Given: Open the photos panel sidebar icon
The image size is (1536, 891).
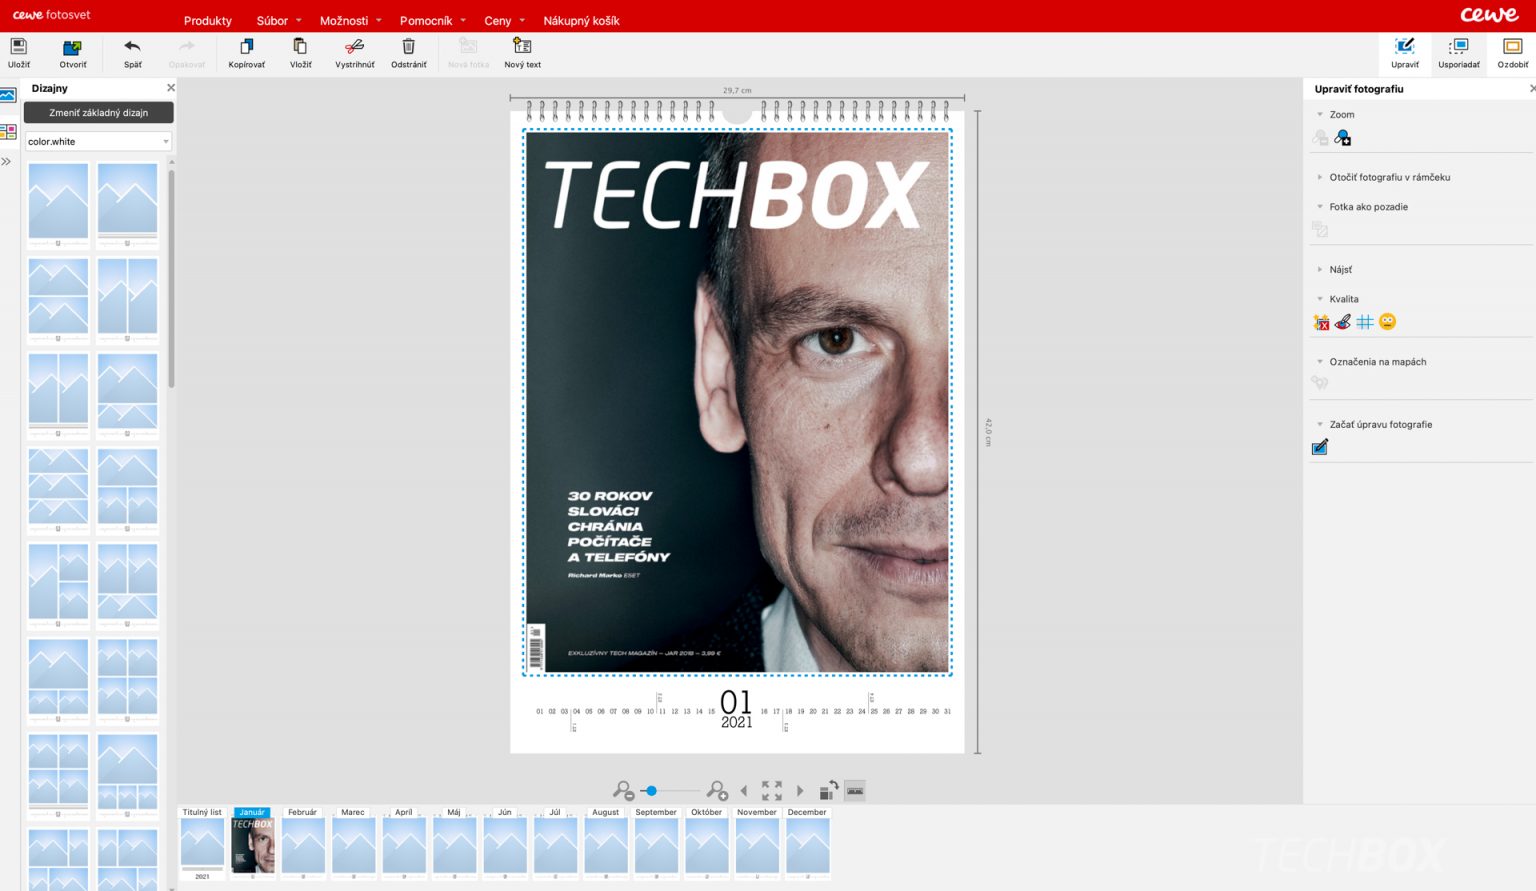Looking at the screenshot, I should [8, 96].
